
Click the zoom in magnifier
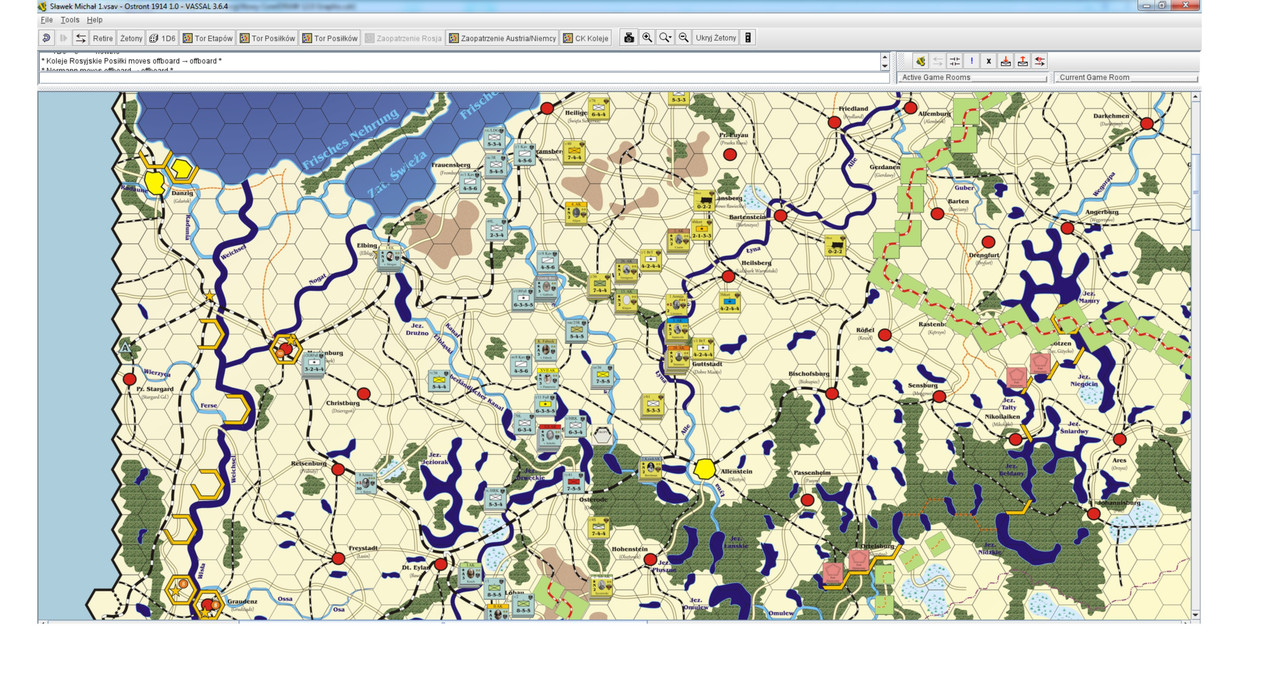click(647, 38)
